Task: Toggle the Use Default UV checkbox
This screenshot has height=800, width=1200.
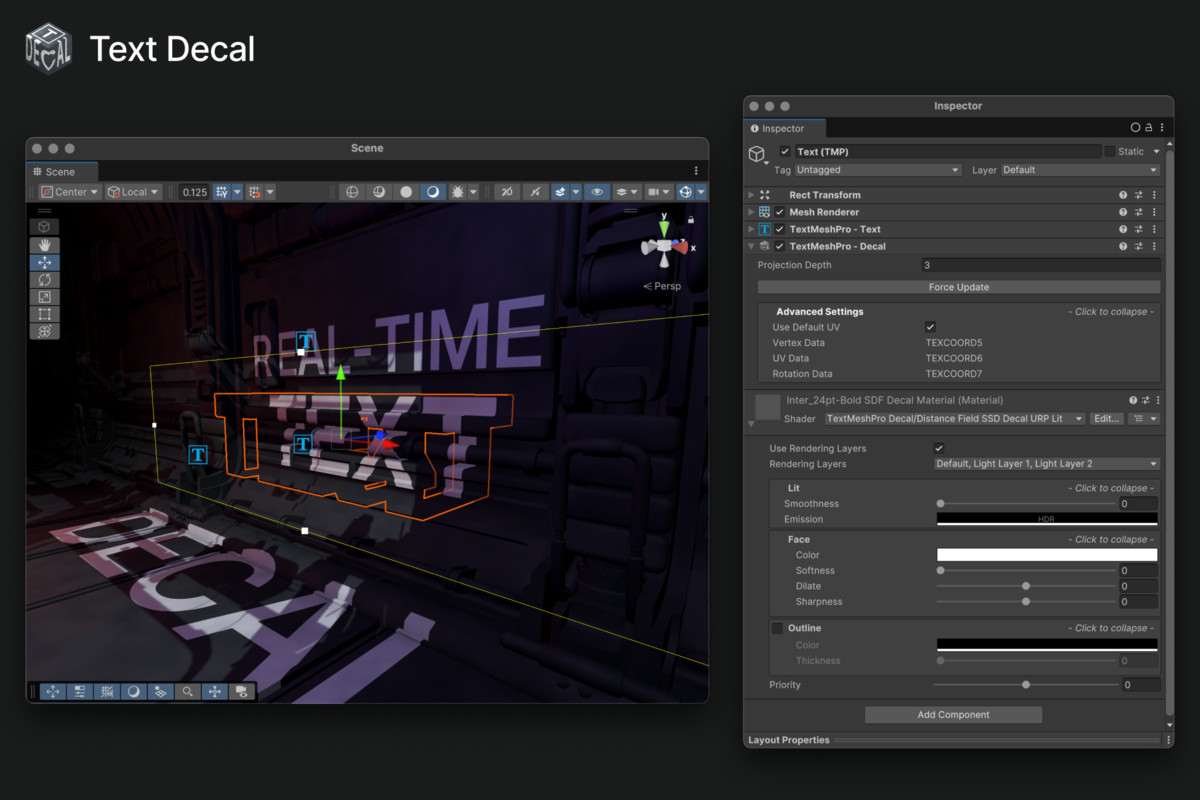Action: click(x=930, y=326)
